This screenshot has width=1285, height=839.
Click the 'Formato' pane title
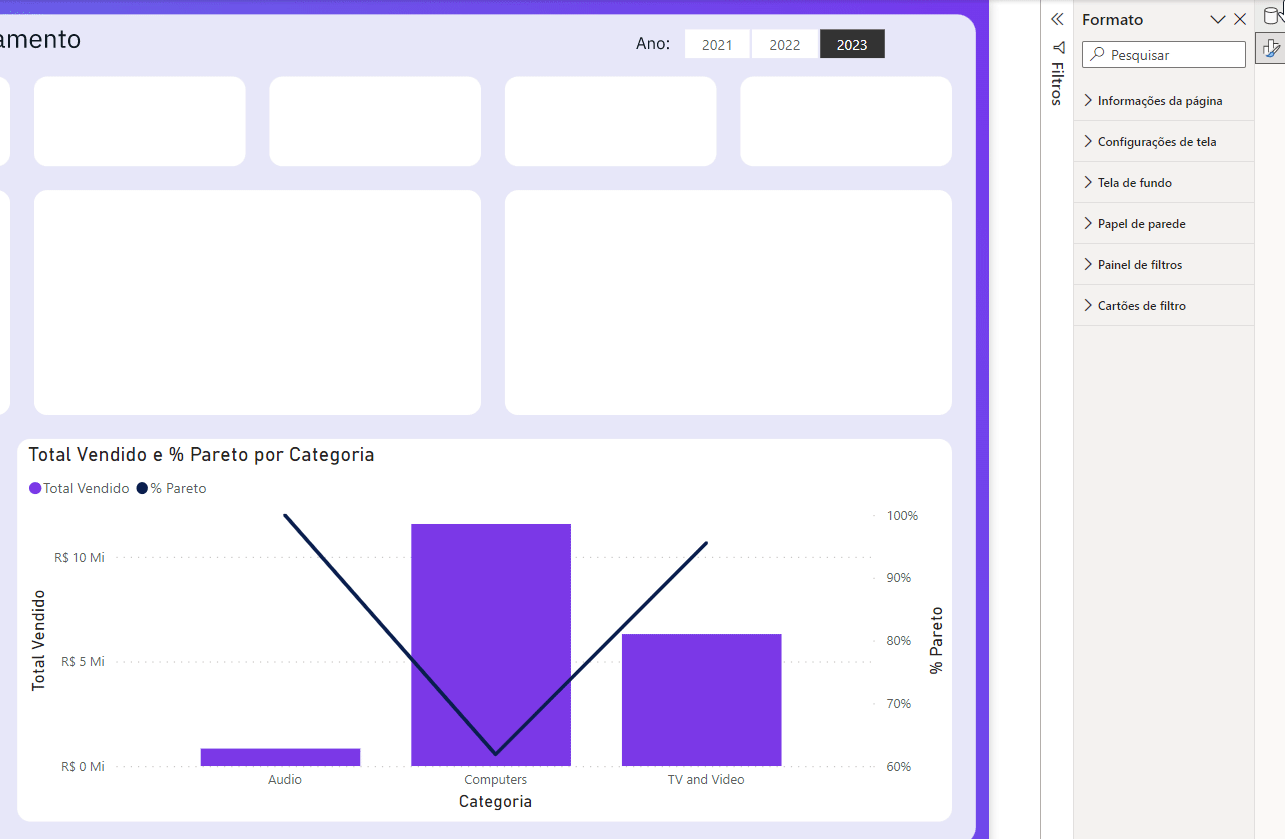tap(1112, 20)
